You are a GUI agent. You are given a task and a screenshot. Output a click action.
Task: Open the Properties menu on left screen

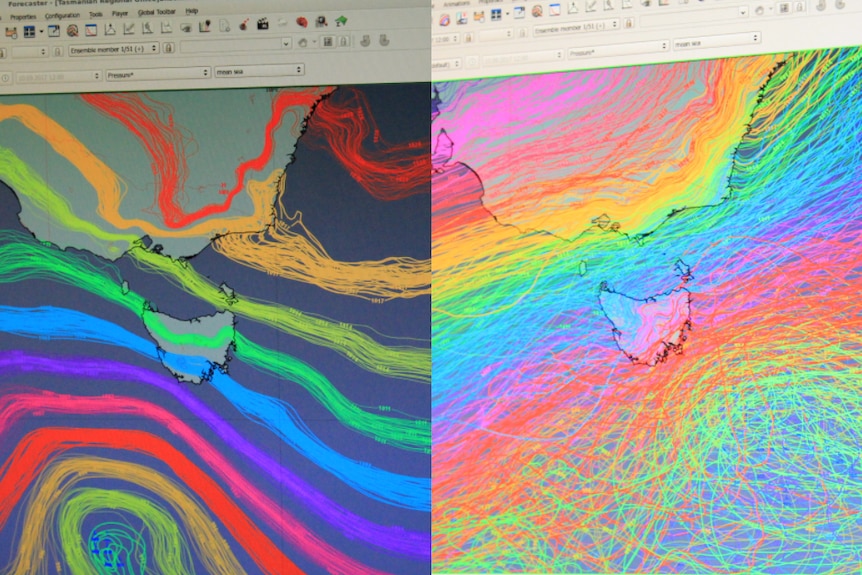point(23,17)
